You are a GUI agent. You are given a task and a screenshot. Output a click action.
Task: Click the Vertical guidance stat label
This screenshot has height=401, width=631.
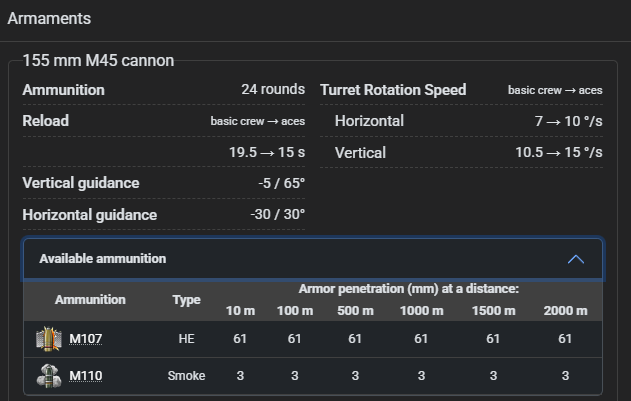tap(81, 183)
